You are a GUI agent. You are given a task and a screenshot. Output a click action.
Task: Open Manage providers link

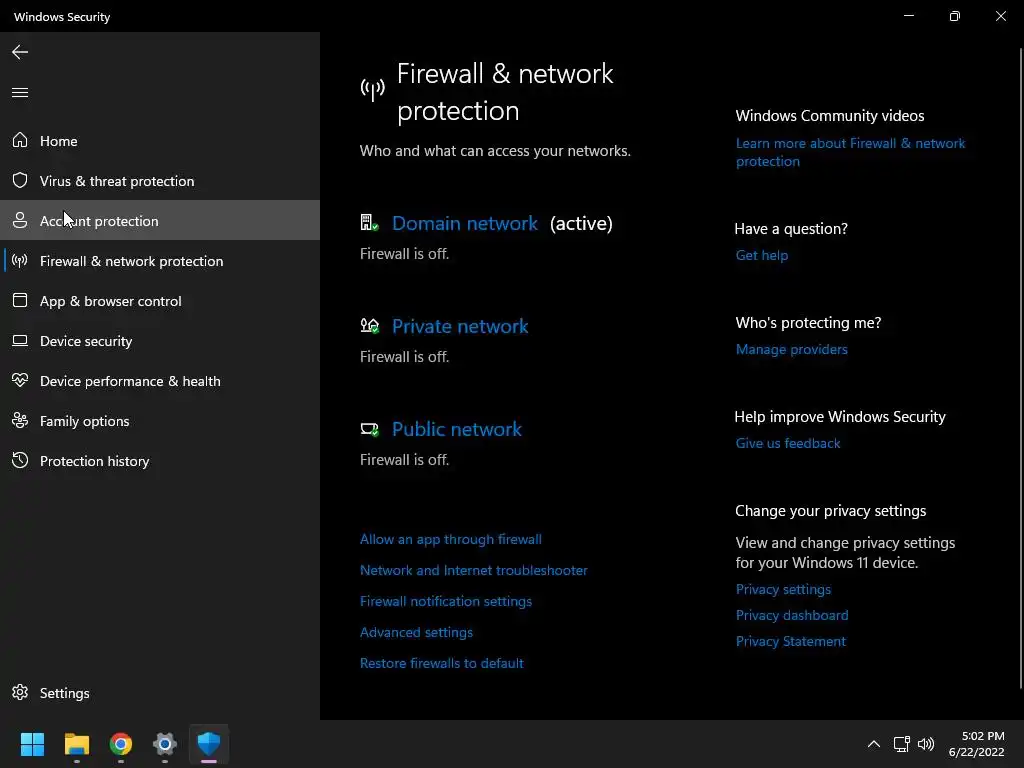point(791,349)
